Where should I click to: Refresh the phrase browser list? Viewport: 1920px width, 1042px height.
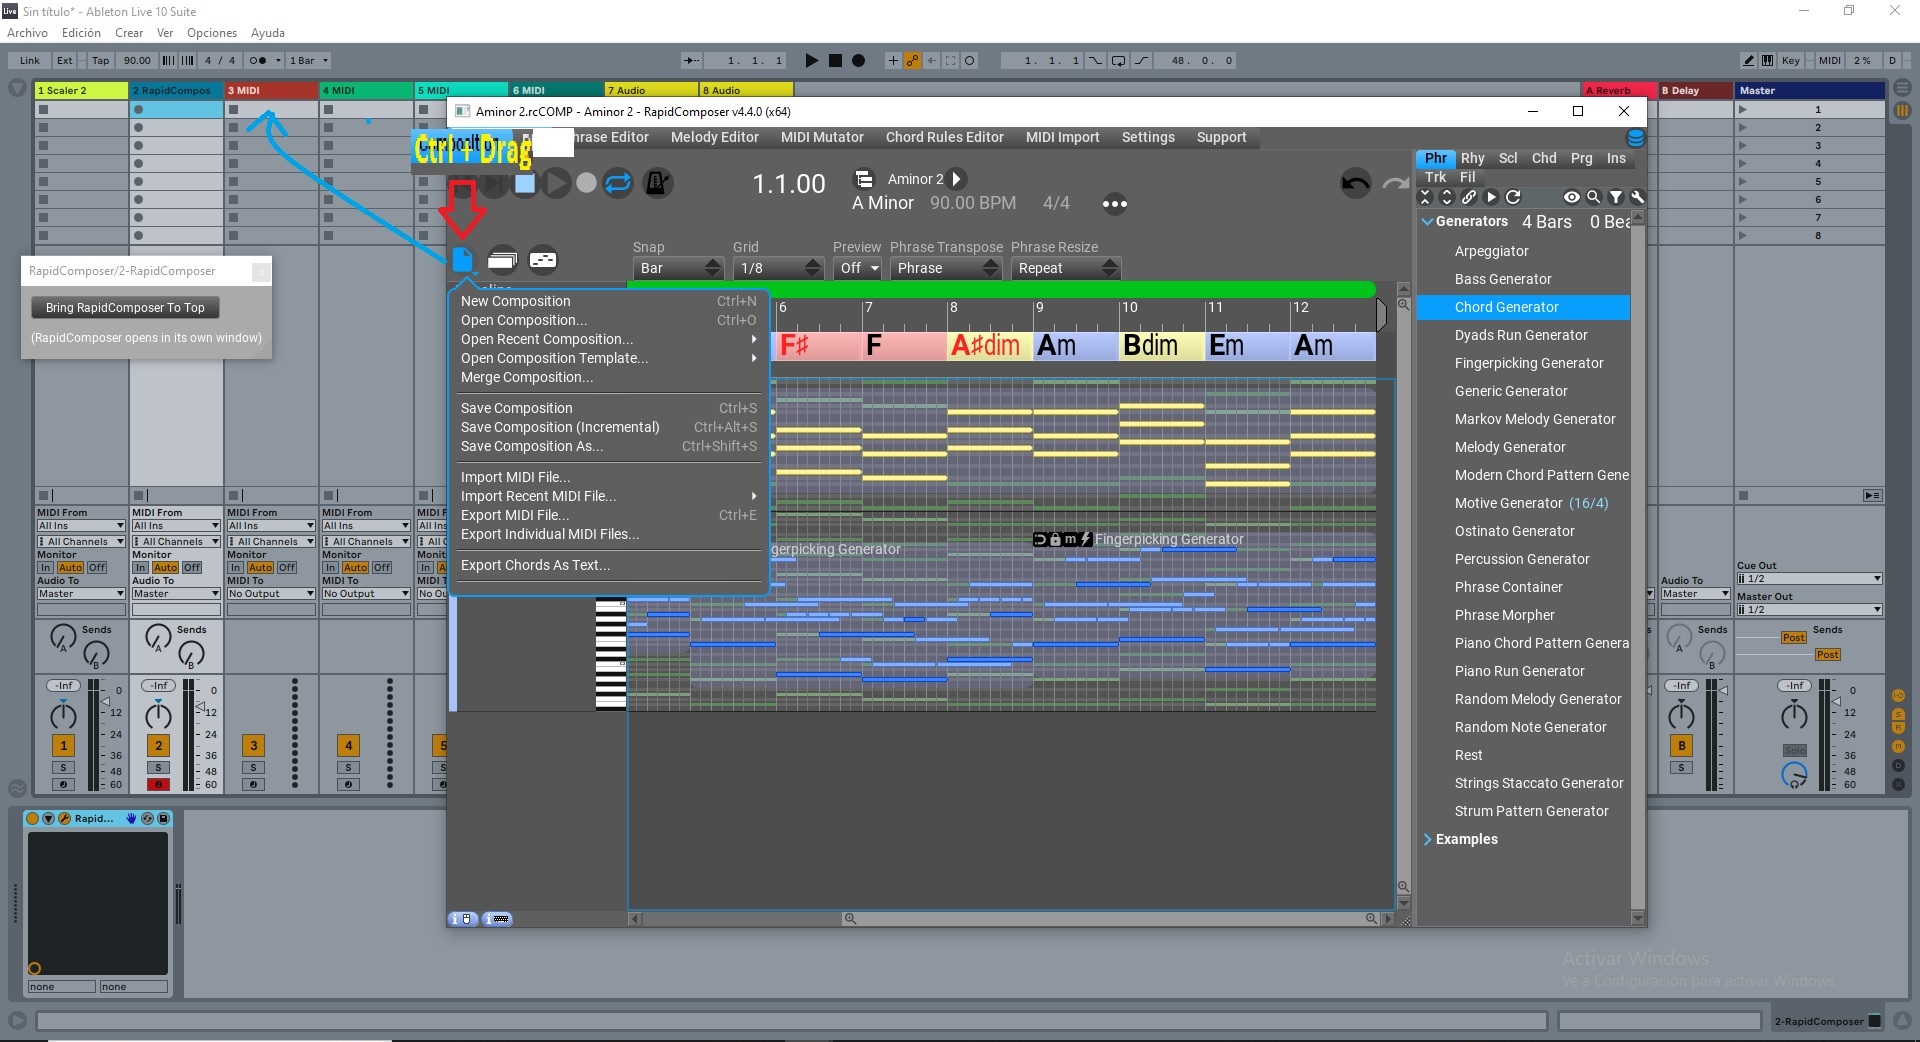tap(1513, 197)
